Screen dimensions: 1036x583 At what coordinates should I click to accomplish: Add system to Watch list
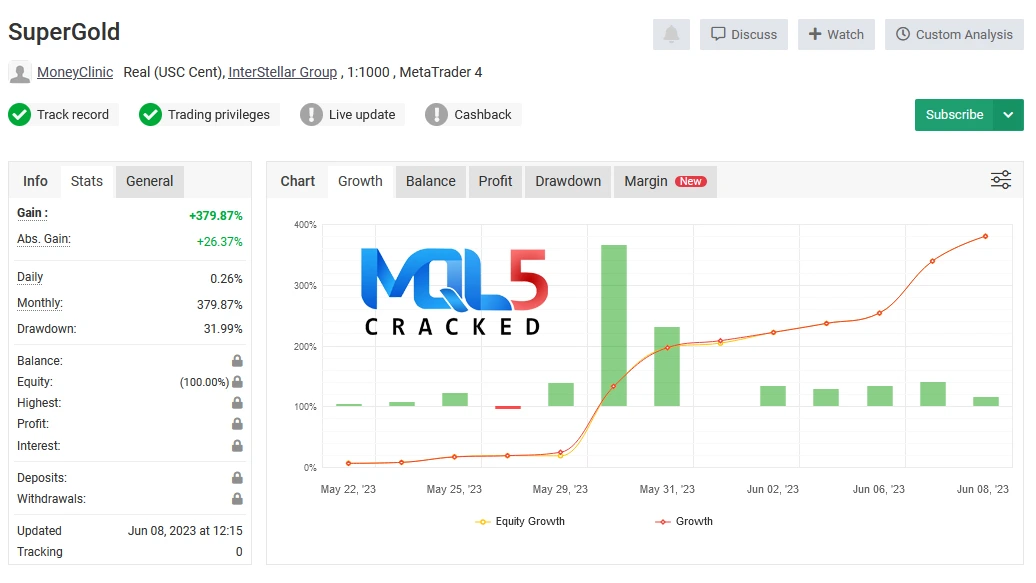836,34
